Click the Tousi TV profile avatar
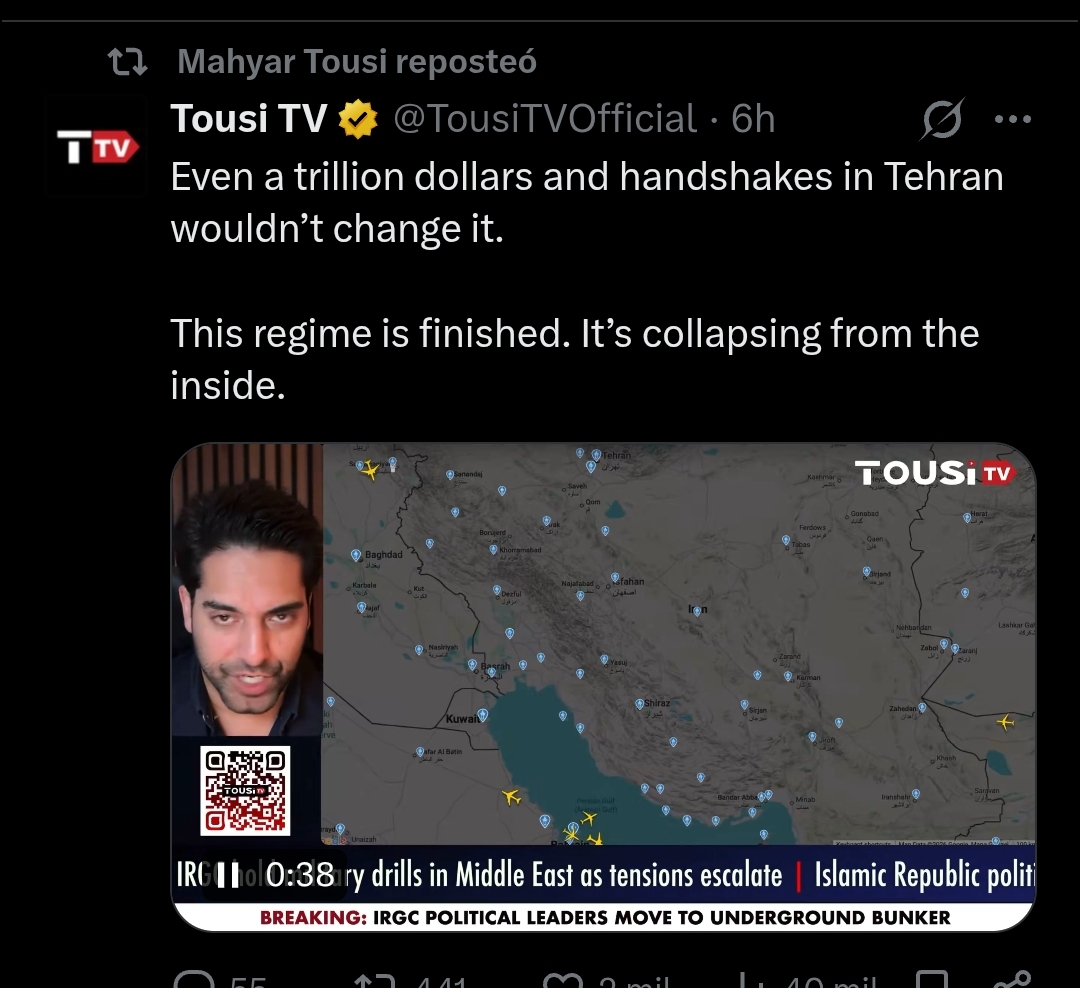 96,147
